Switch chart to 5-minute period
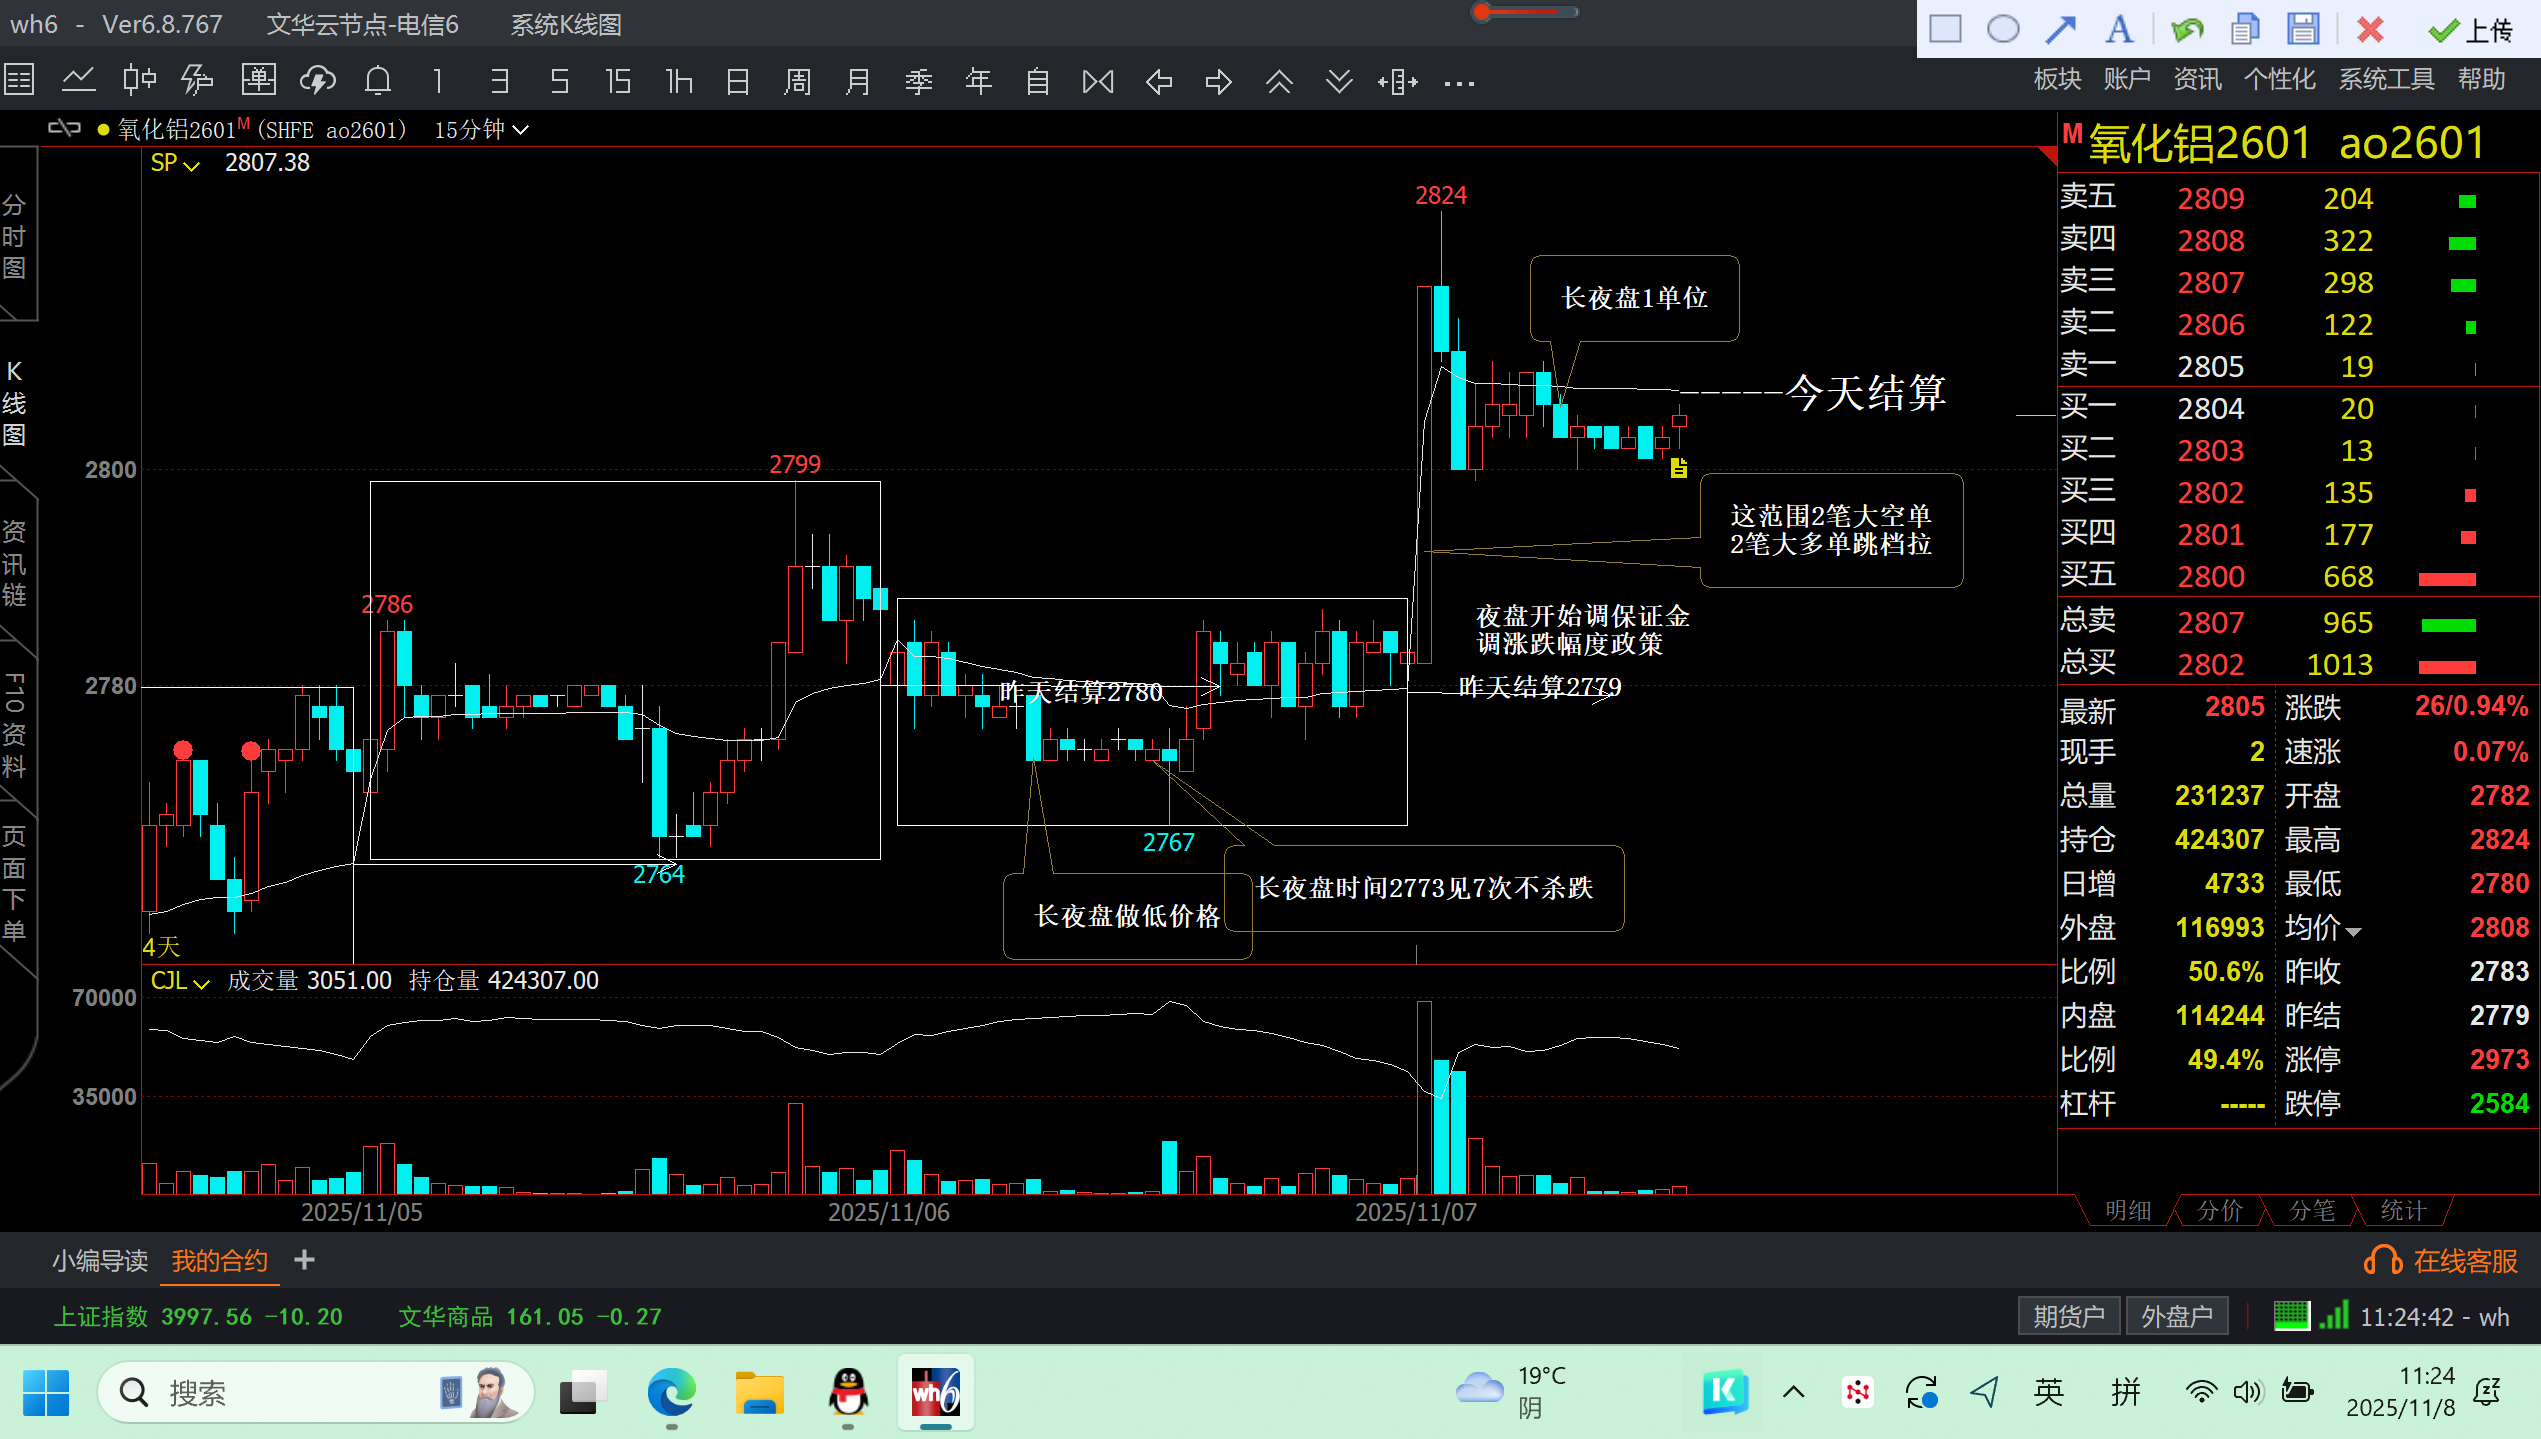This screenshot has width=2541, height=1439. [559, 81]
